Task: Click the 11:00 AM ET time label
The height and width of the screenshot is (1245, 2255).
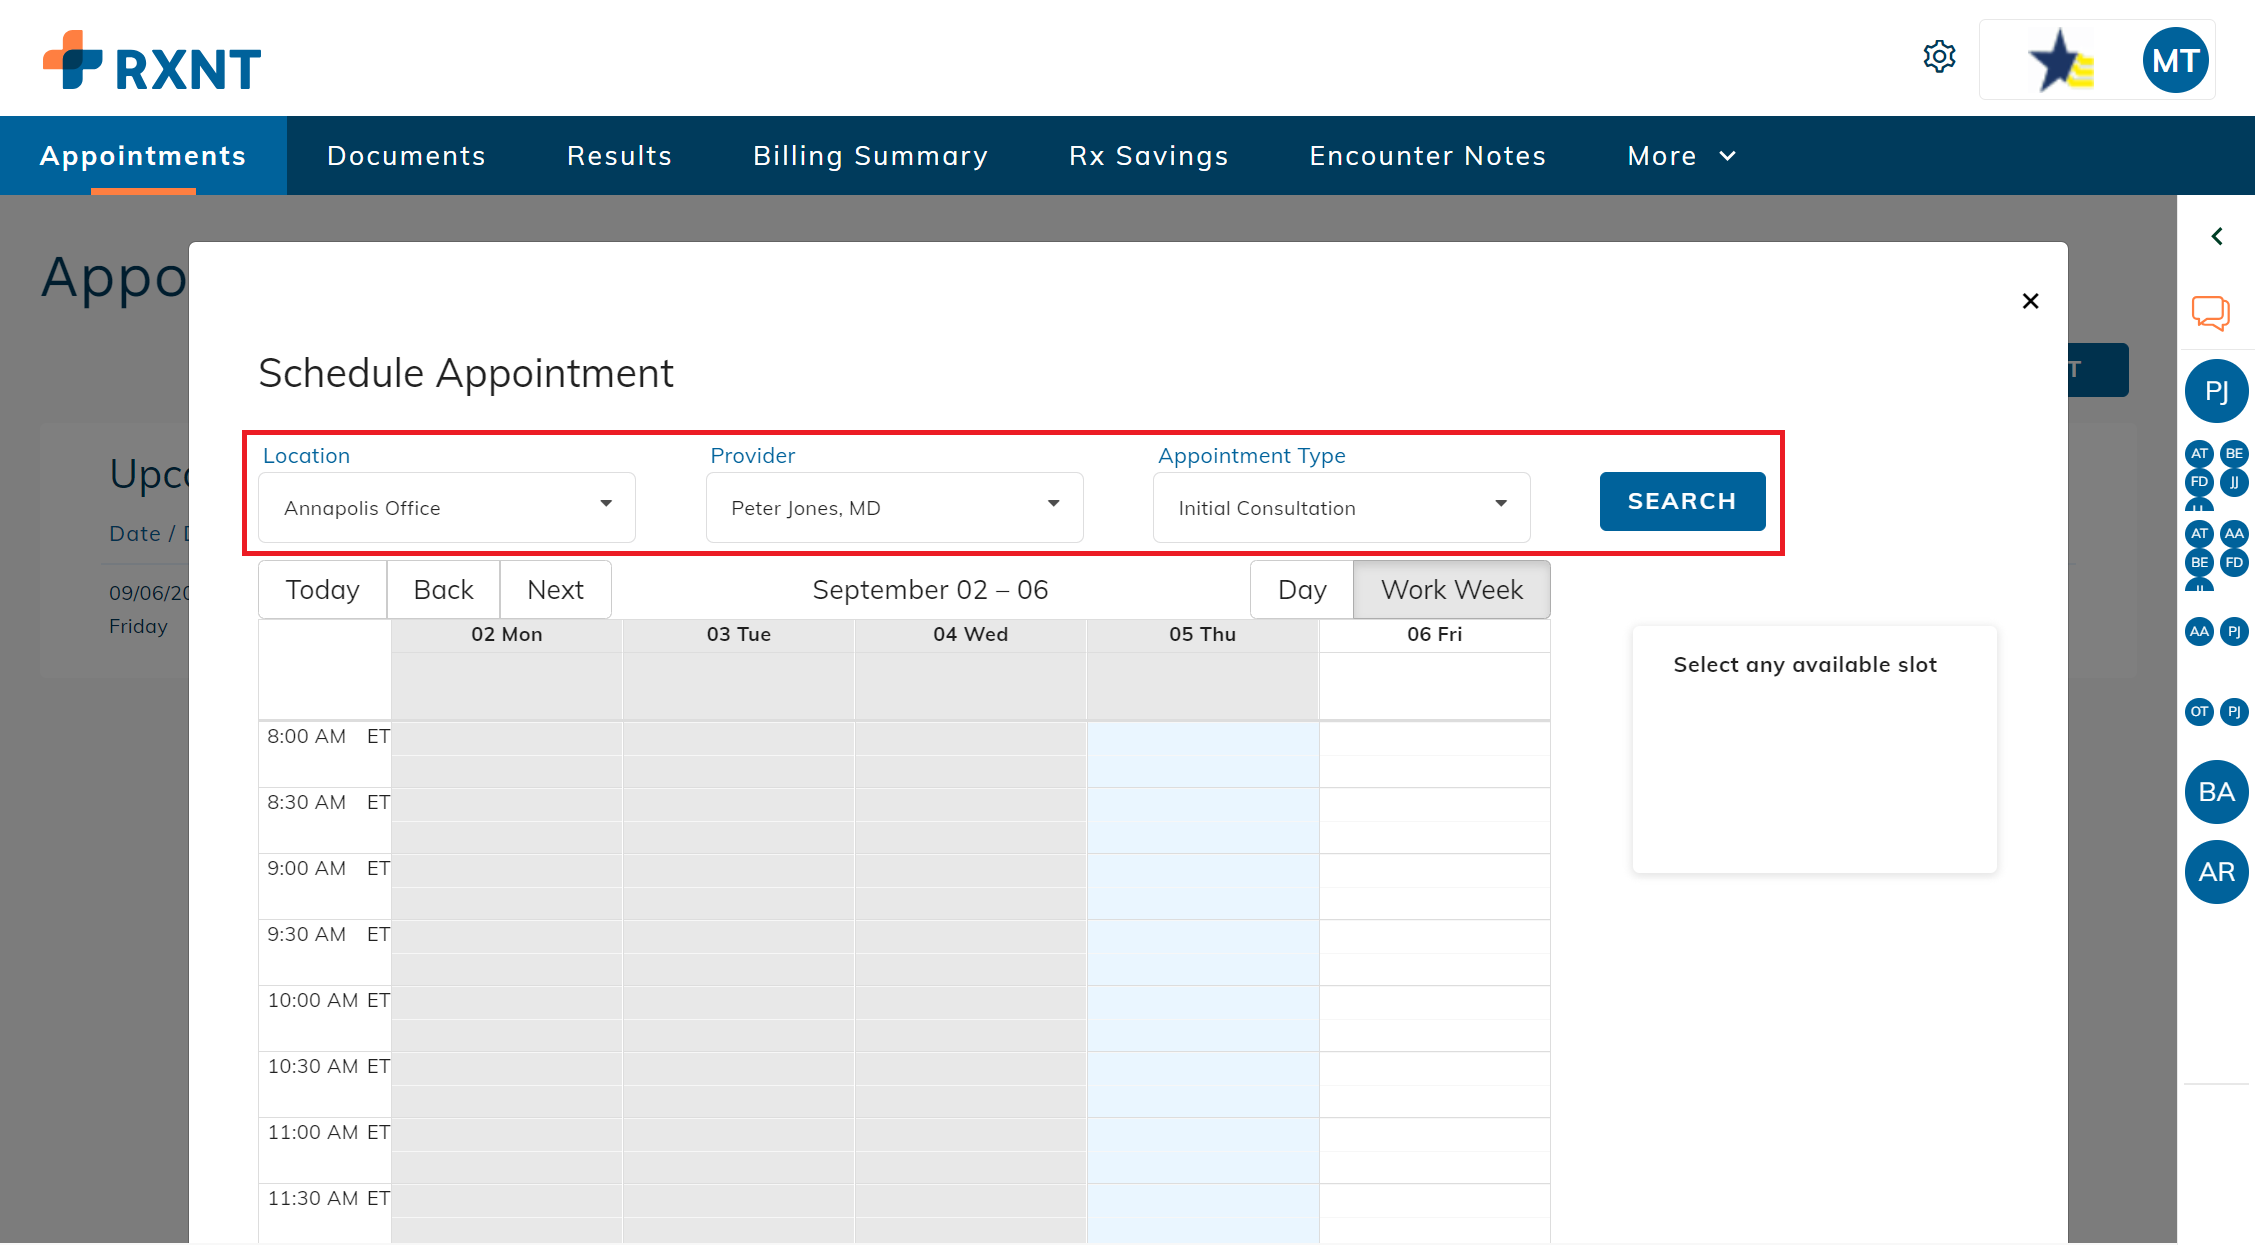Action: (328, 1132)
